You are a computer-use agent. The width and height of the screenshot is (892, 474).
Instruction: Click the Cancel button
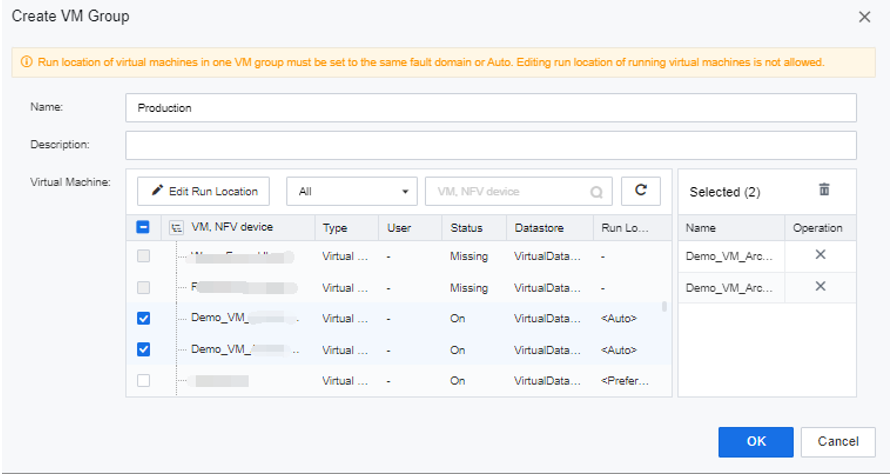pyautogui.click(x=838, y=442)
